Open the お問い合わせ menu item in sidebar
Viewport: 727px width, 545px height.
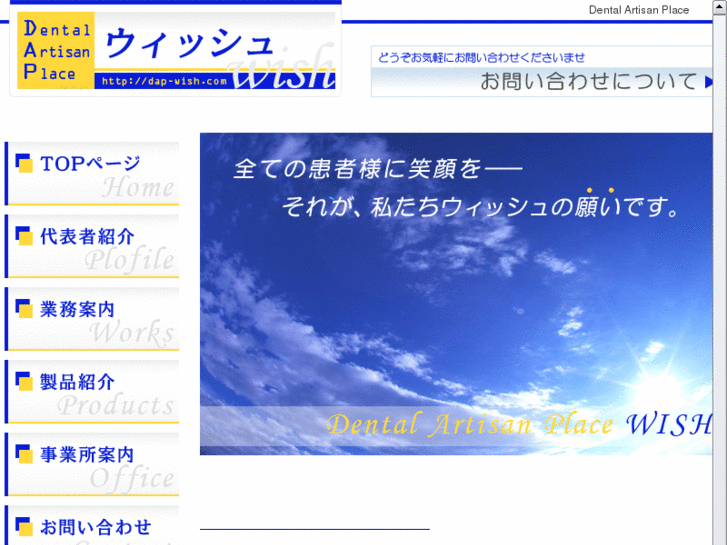[x=92, y=525]
